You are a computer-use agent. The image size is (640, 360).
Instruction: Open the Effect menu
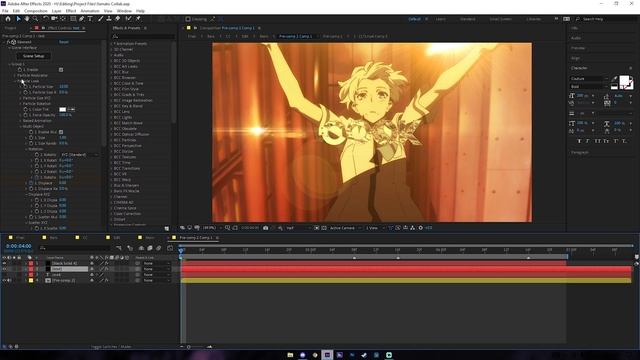pos(71,11)
